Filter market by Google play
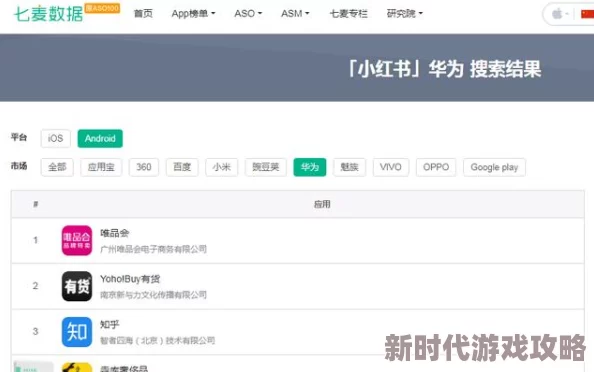Image resolution: width=594 pixels, height=372 pixels. click(494, 167)
